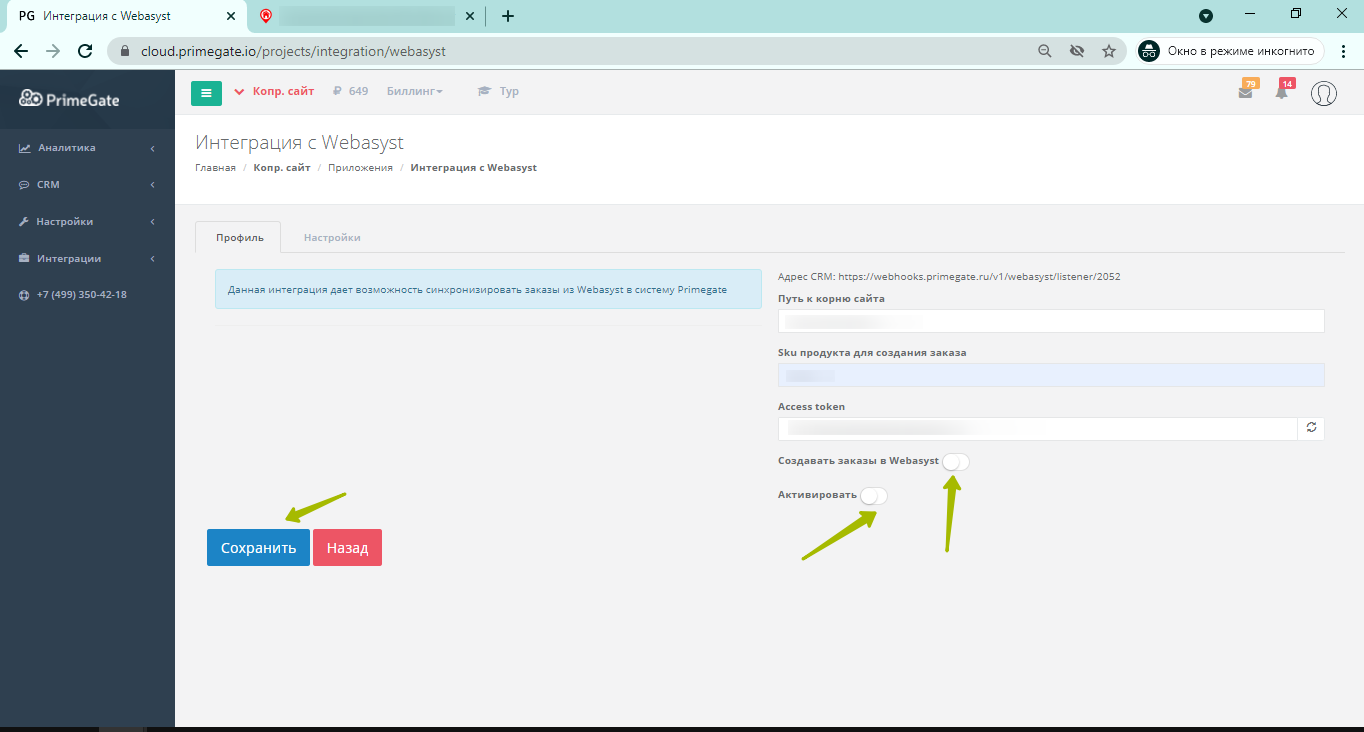Close the second browser tab
Image resolution: width=1364 pixels, height=732 pixels.
coord(470,16)
